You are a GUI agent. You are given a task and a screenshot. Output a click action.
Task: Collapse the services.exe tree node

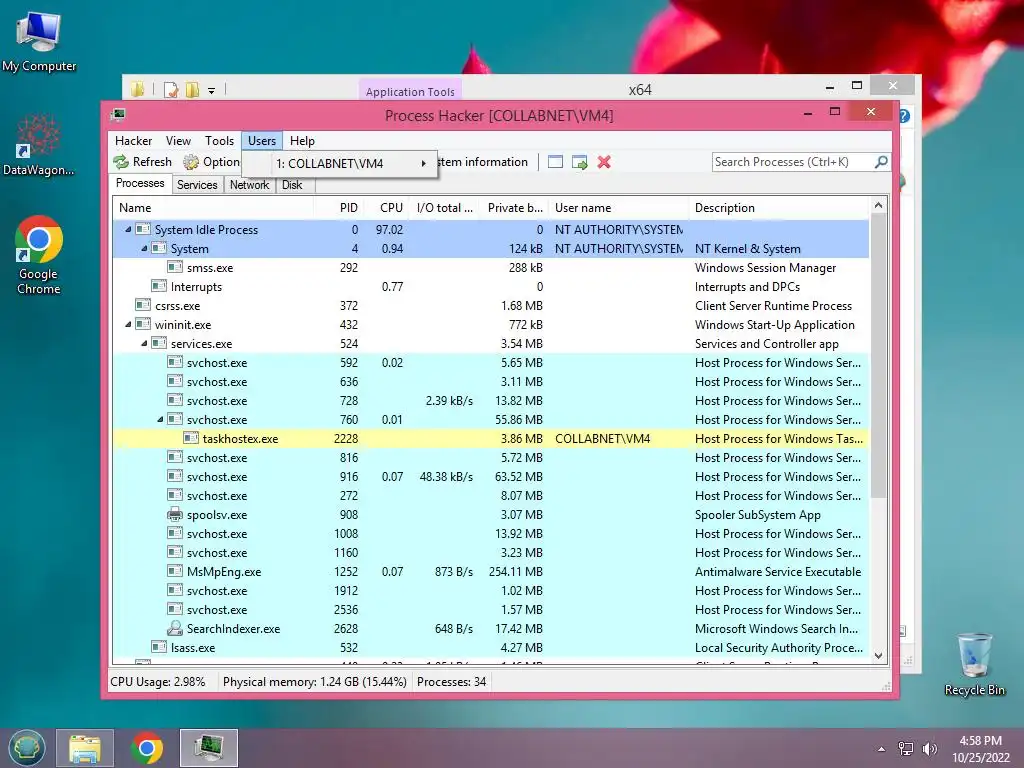[144, 343]
